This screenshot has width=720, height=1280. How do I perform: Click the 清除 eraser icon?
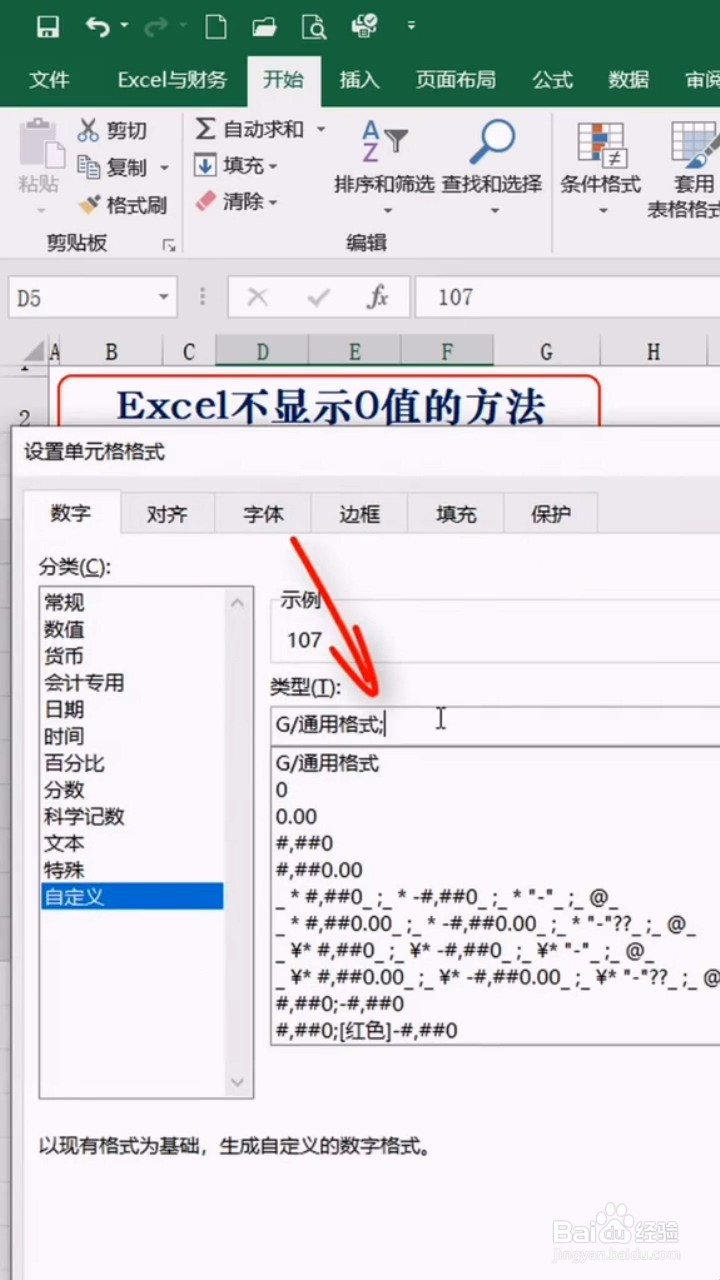coord(205,201)
